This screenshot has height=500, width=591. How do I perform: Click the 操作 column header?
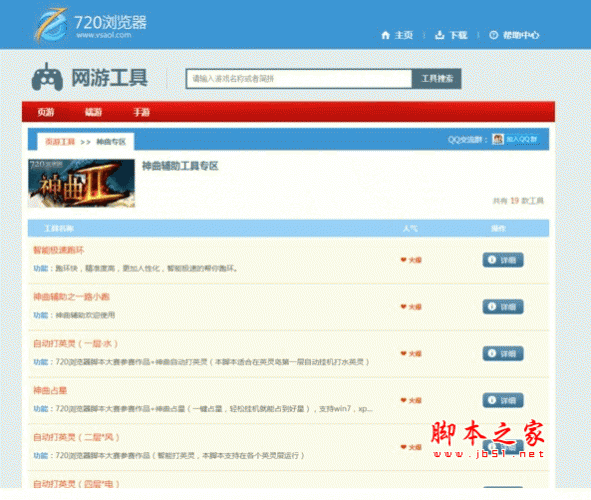point(498,228)
